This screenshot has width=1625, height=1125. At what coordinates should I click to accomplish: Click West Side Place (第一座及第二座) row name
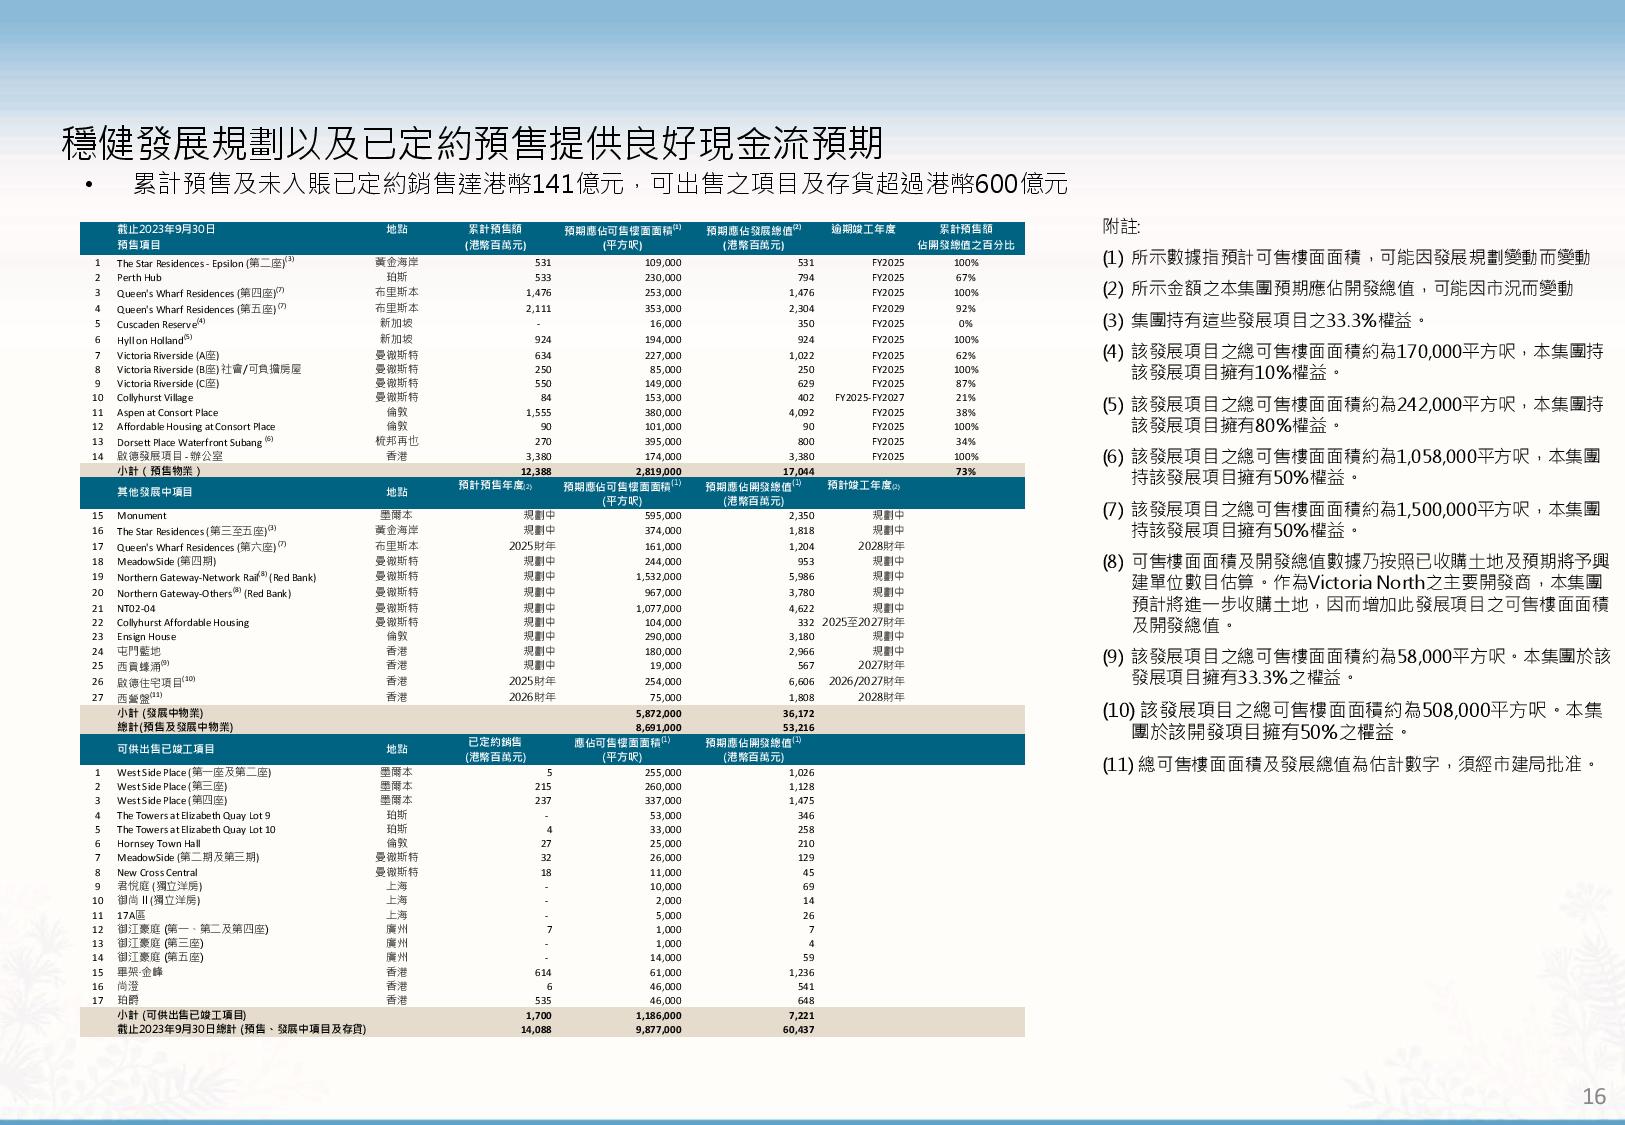point(194,772)
